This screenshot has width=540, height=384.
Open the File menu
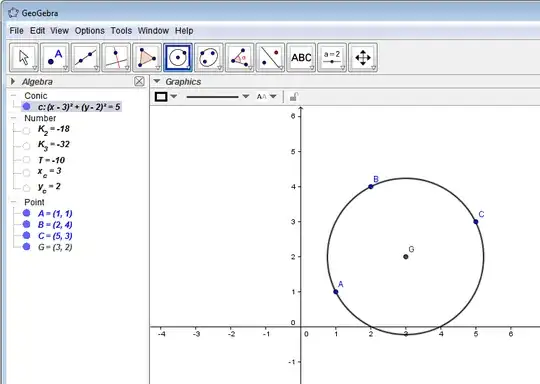tap(17, 31)
